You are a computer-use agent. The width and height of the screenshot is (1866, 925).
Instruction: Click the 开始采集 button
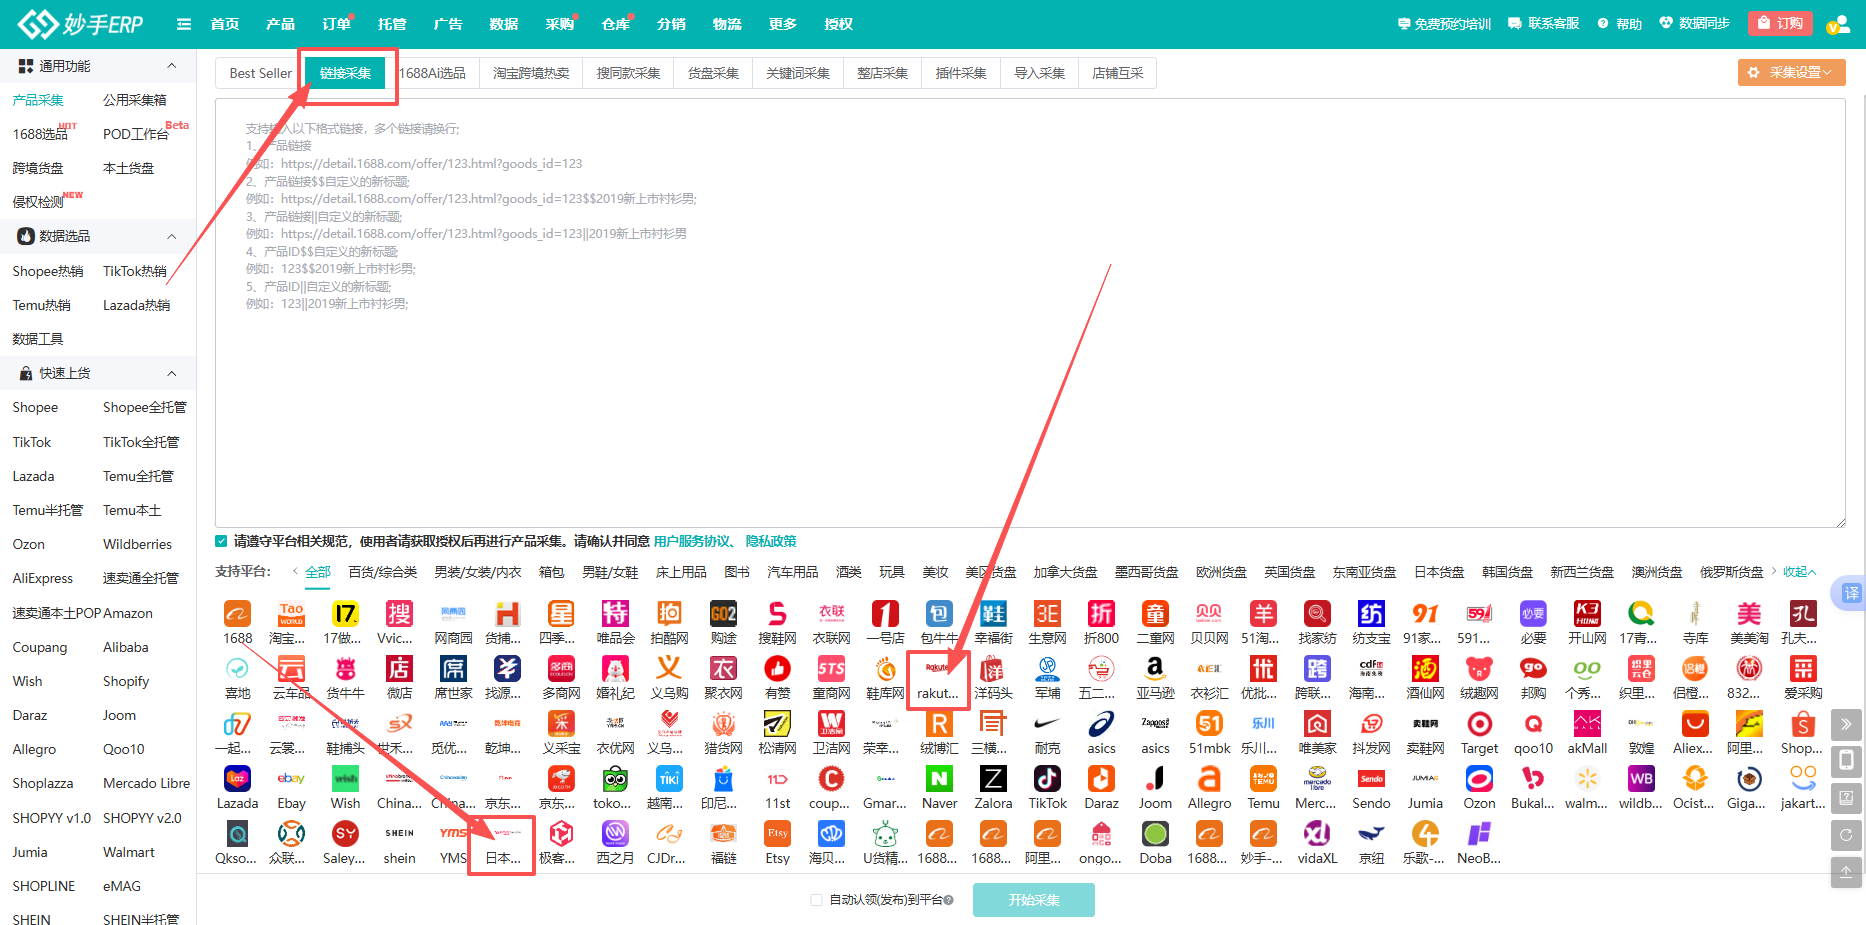click(x=1033, y=900)
